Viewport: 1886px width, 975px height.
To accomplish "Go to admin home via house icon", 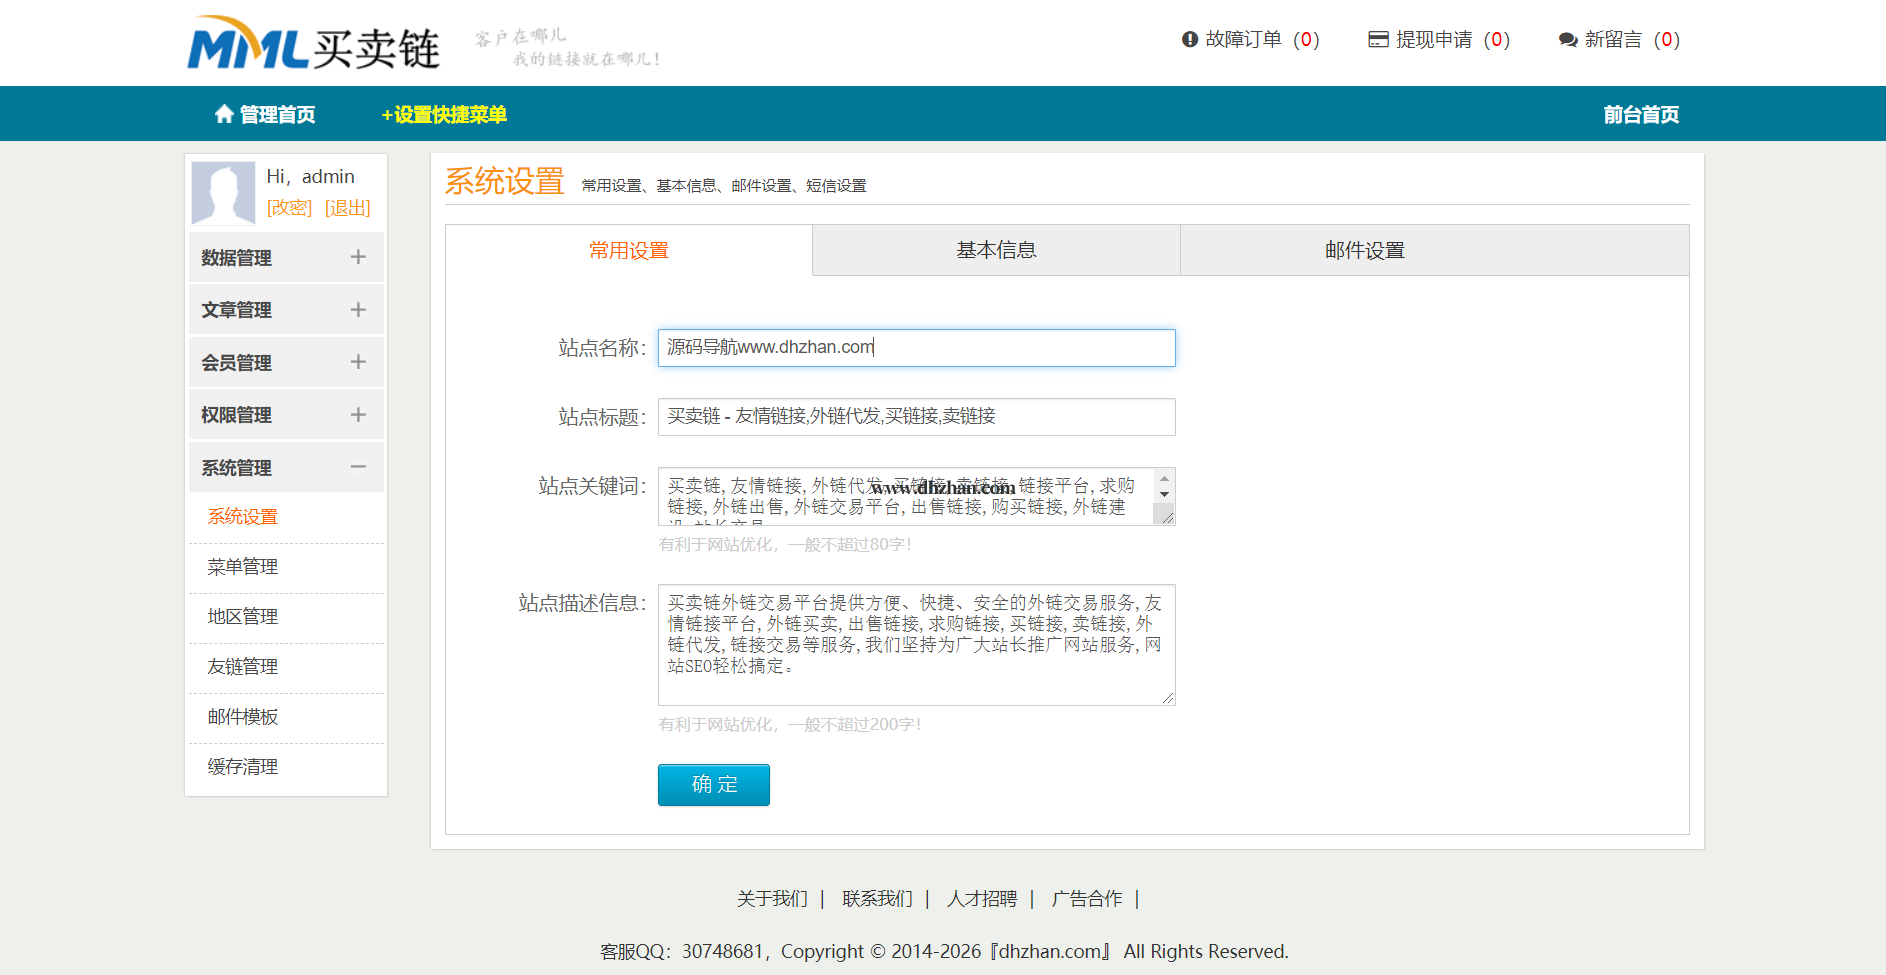I will coord(224,114).
